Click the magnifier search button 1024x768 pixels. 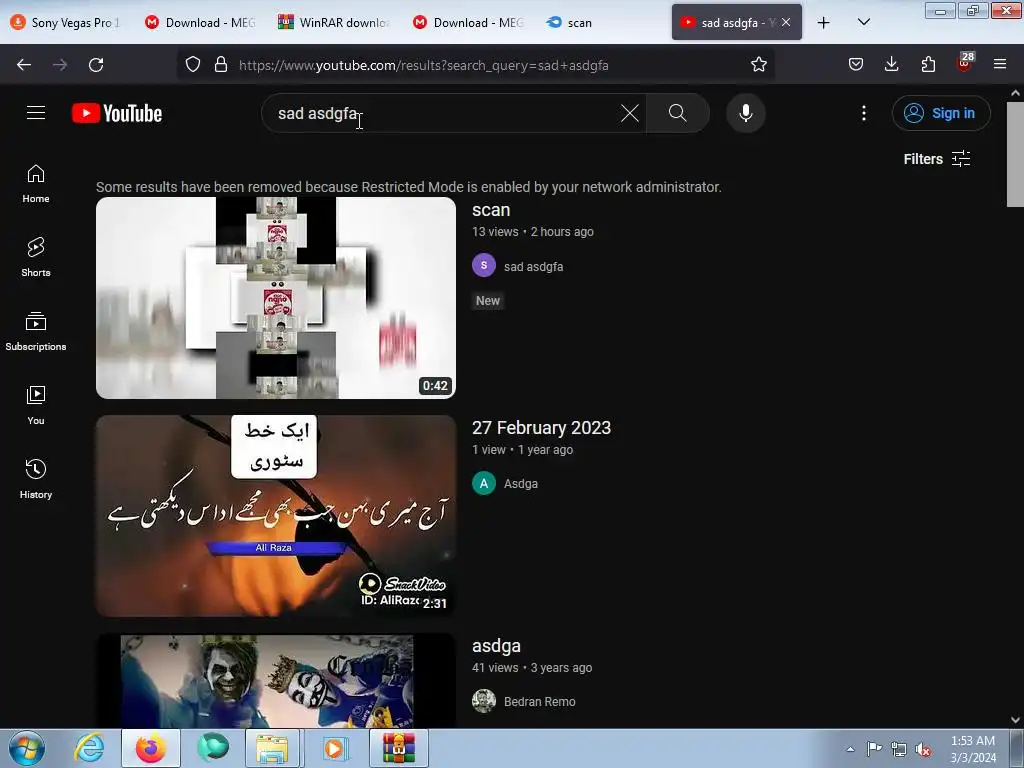tap(678, 113)
